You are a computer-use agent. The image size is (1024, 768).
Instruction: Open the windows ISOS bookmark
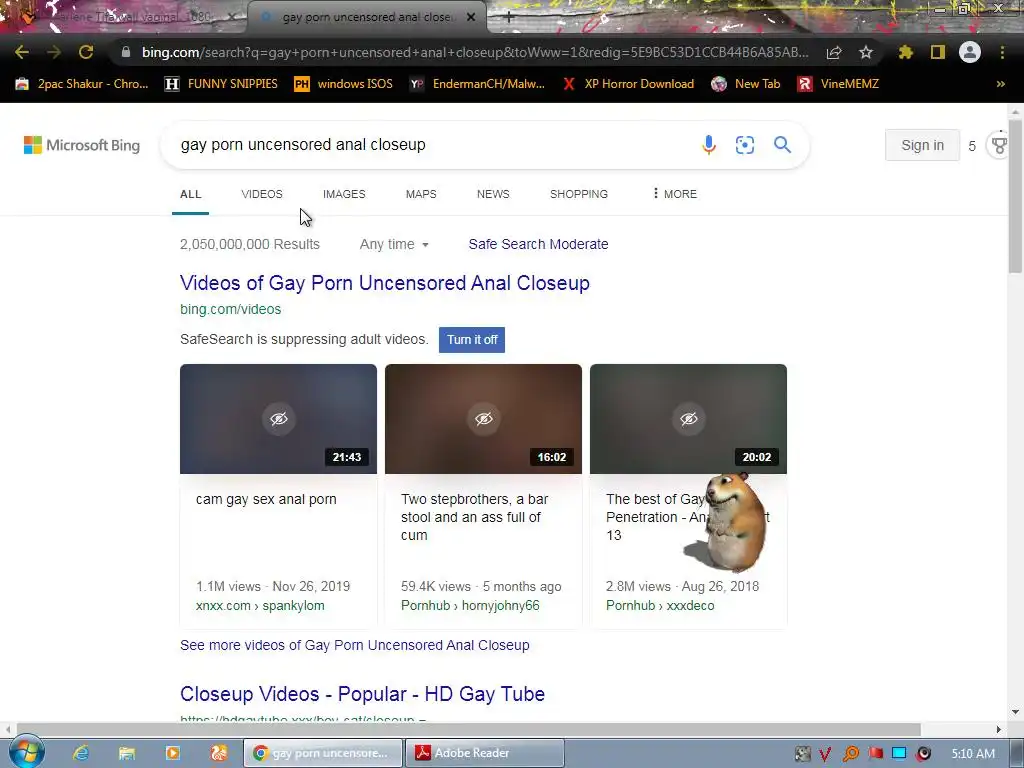344,84
